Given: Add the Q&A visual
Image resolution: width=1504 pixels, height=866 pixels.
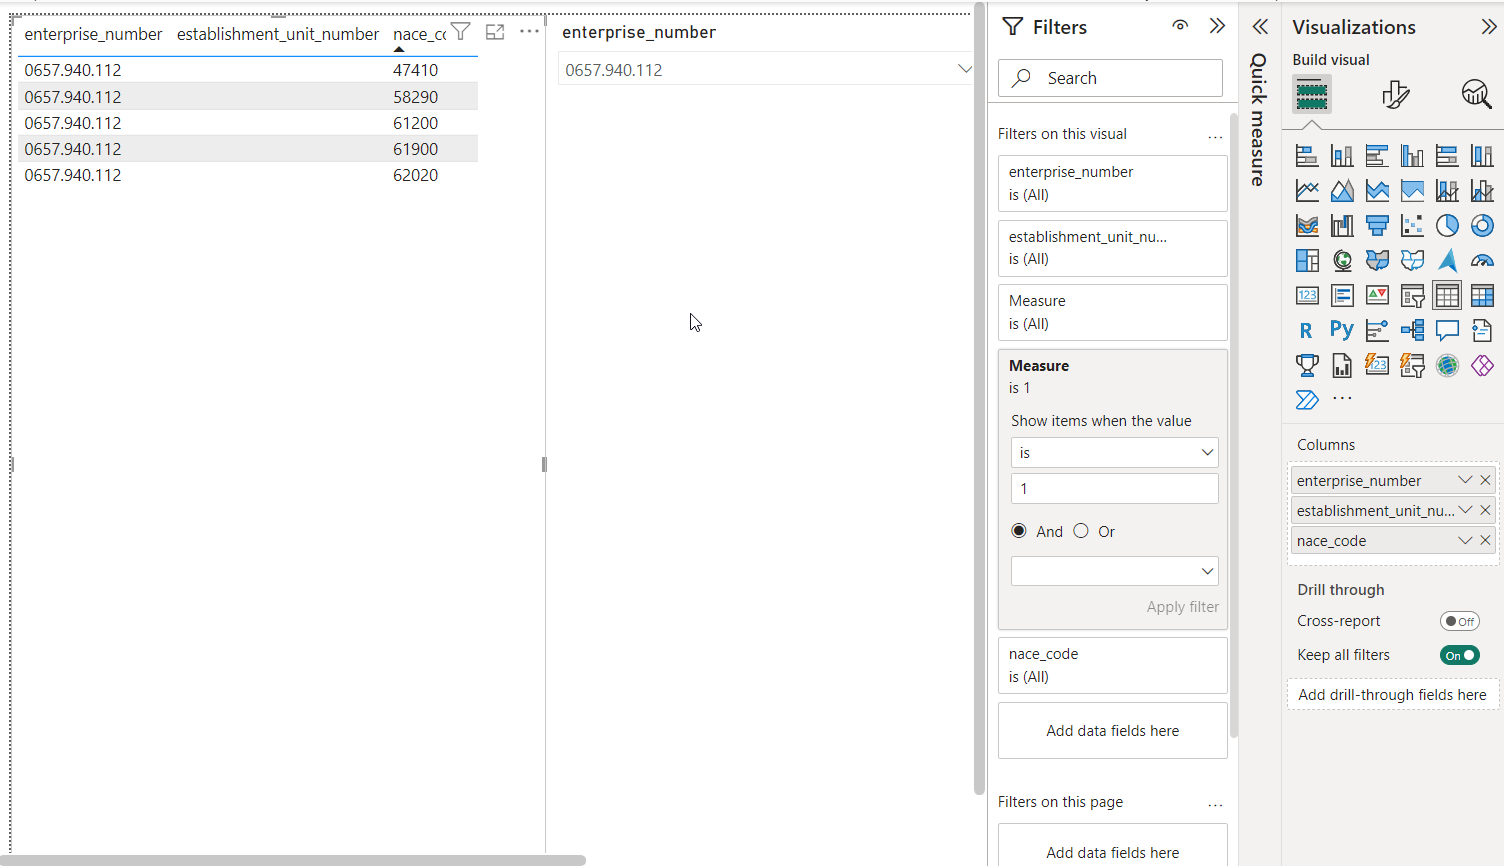Looking at the screenshot, I should 1447,330.
